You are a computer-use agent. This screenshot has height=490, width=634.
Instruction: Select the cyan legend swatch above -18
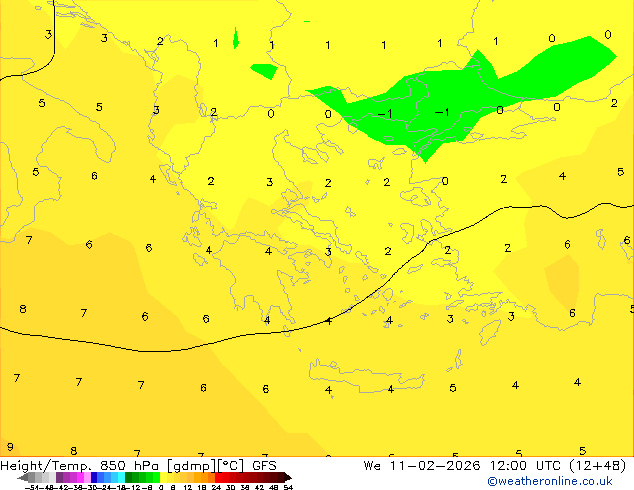coord(121,477)
